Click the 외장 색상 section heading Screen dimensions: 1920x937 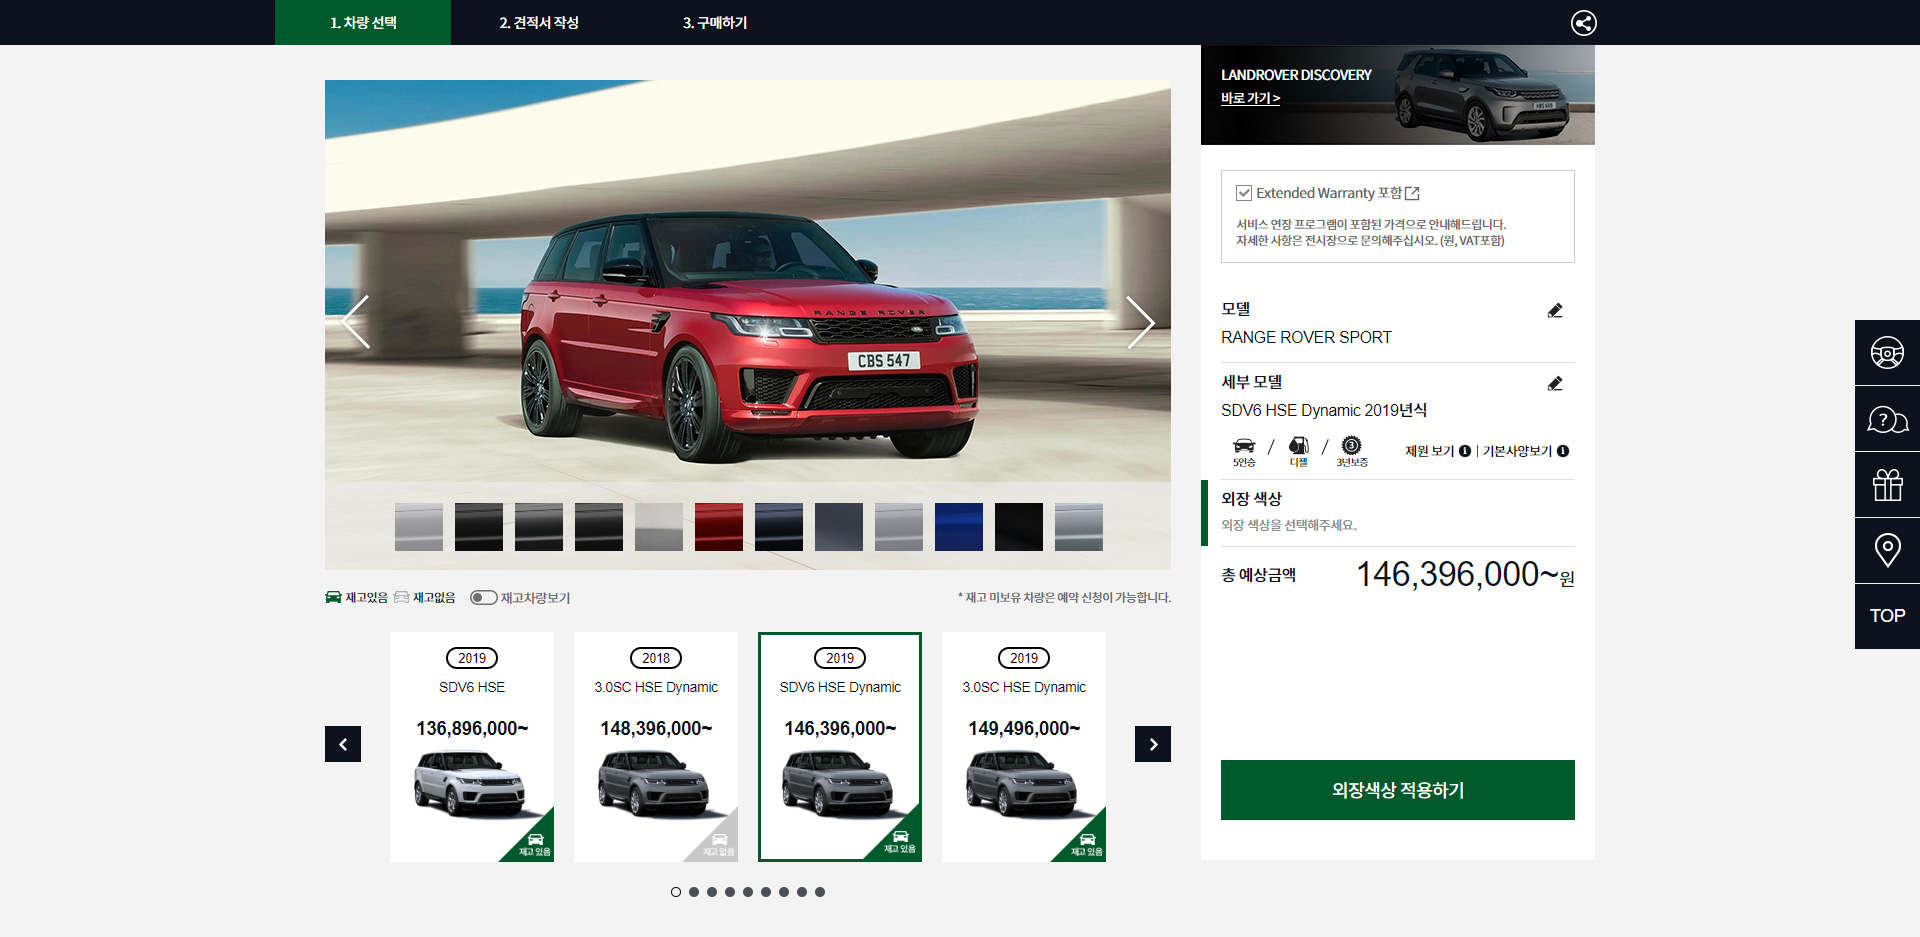tap(1251, 498)
